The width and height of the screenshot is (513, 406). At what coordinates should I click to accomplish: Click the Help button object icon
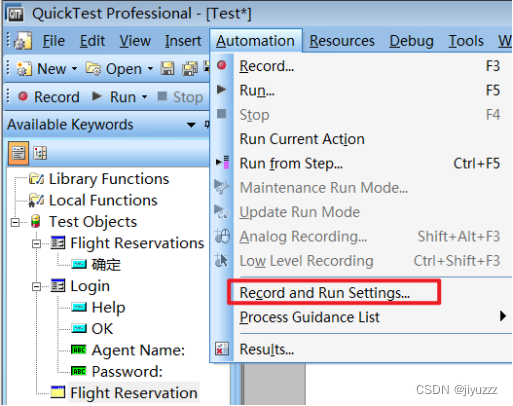coord(79,307)
